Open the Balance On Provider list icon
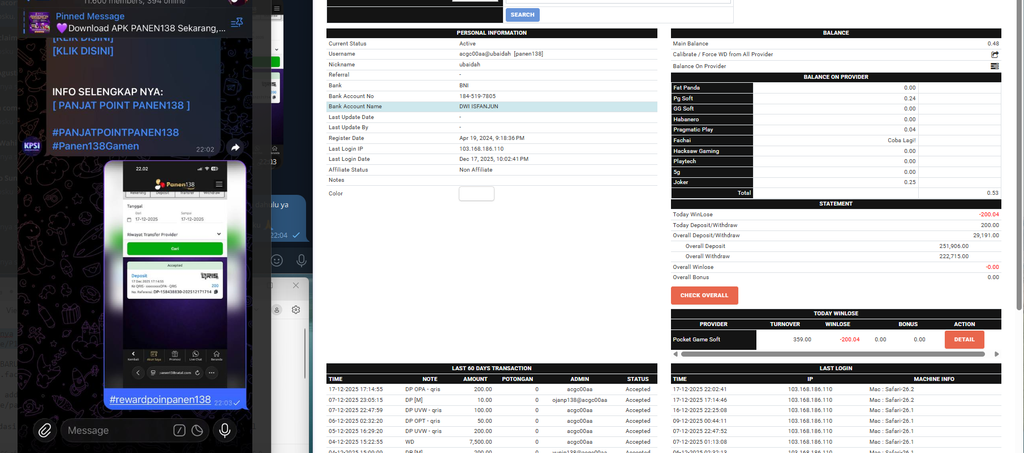 (995, 66)
